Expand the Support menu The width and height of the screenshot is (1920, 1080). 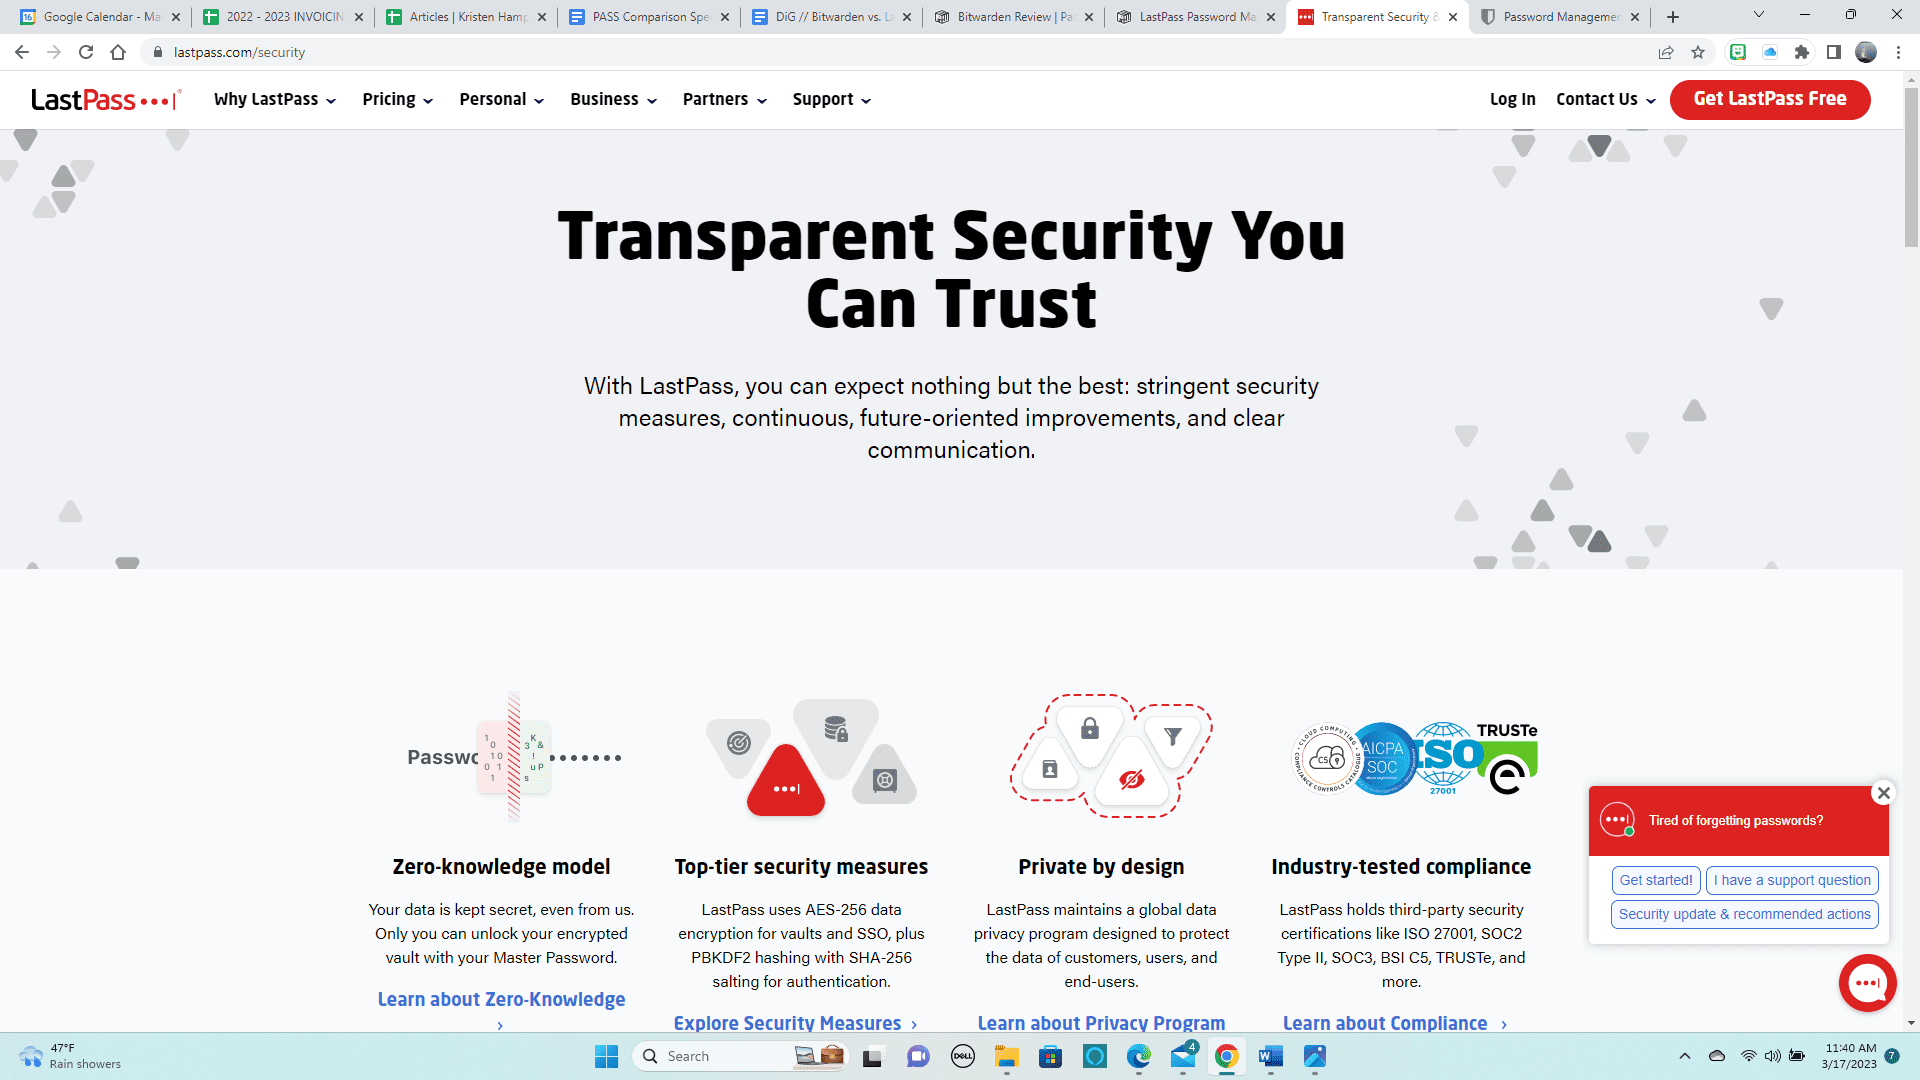coord(831,99)
